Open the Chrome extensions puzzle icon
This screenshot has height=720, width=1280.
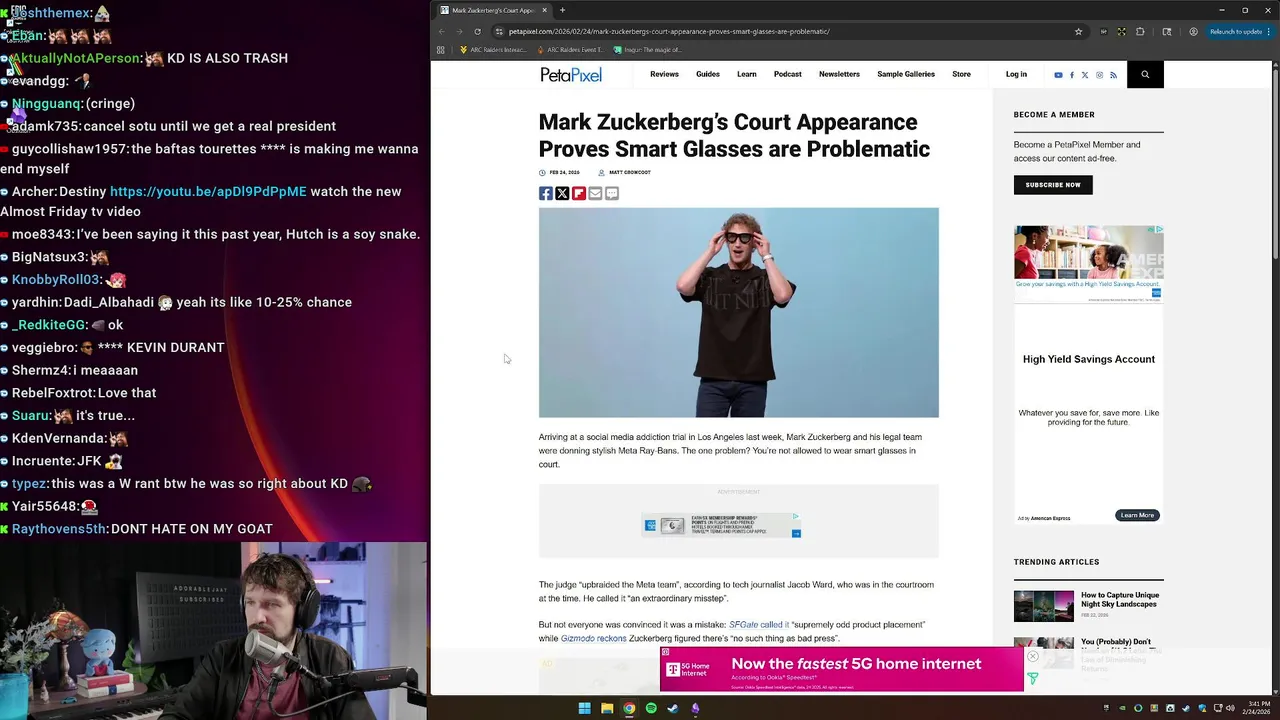(1140, 31)
